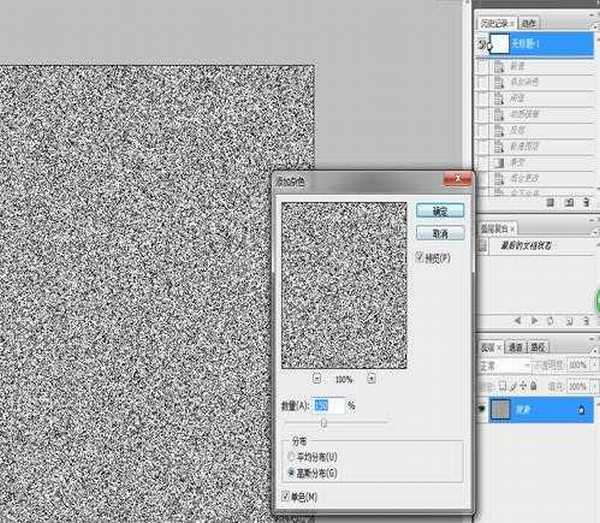Switch to the 路径 Paths tab
This screenshot has width=600, height=523.
point(538,347)
